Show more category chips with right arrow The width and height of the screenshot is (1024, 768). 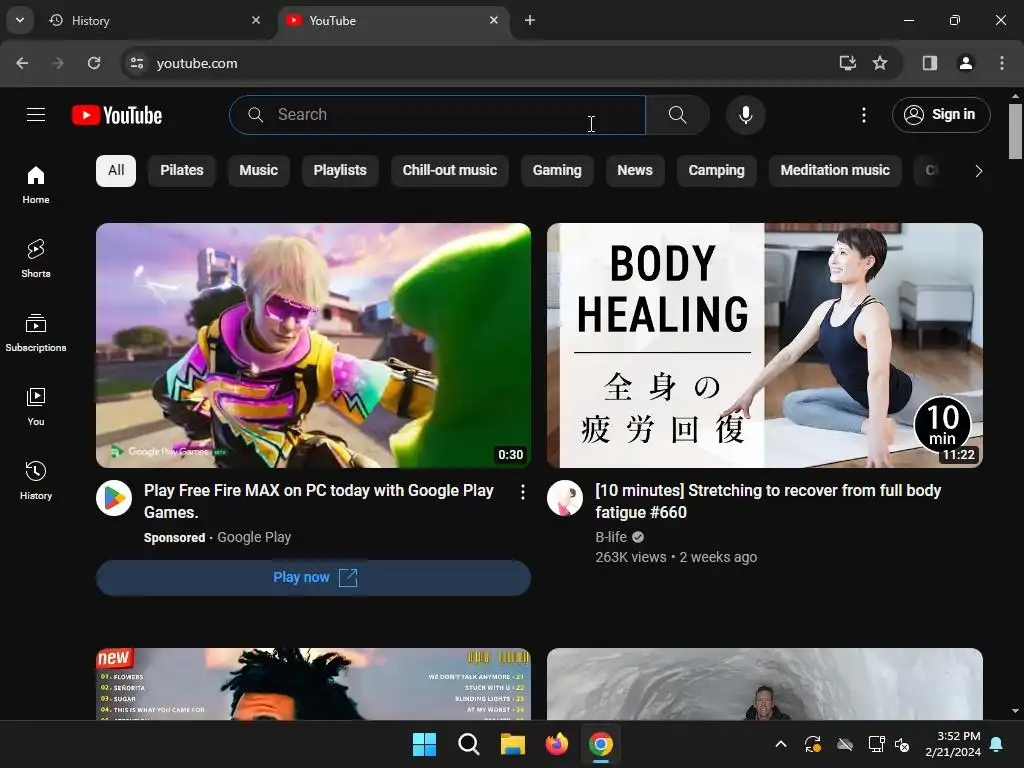point(978,171)
